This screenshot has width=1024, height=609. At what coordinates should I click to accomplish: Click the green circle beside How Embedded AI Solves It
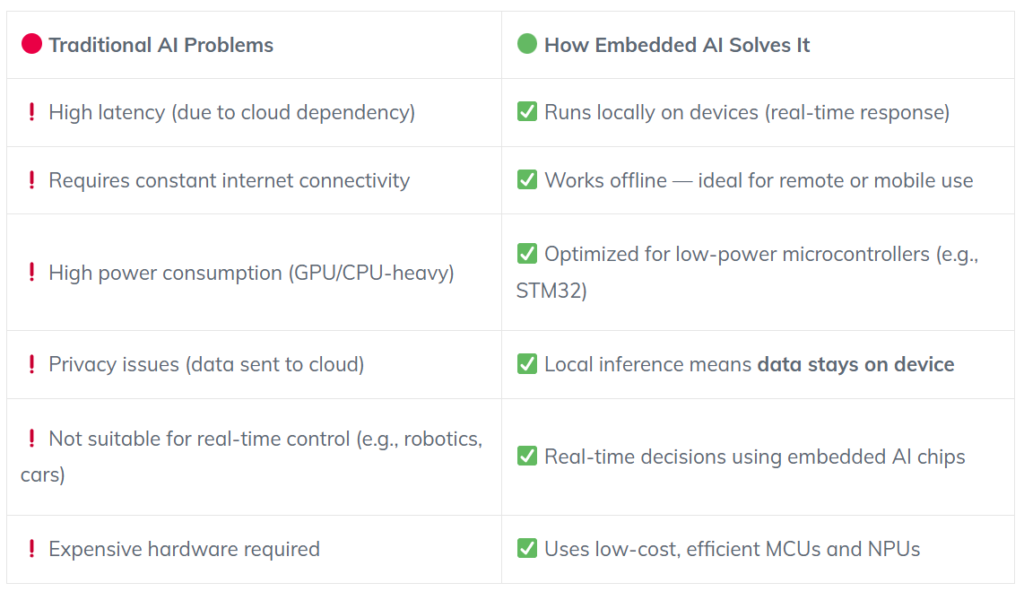[x=527, y=44]
